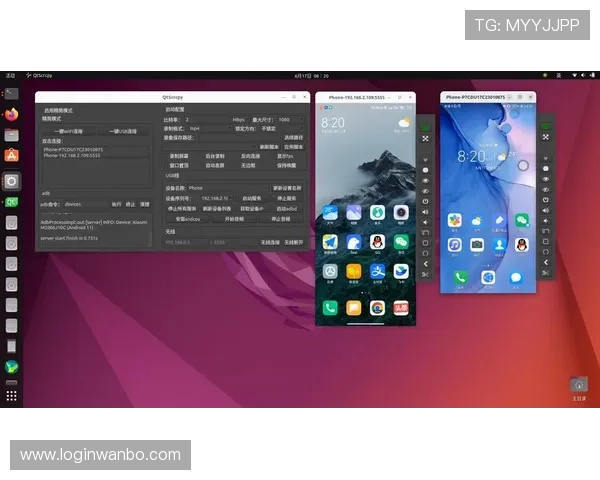Click back arrow icon on Phone-P7CDU17C23010875 toolbar
This screenshot has height=480, width=600.
tap(546, 262)
